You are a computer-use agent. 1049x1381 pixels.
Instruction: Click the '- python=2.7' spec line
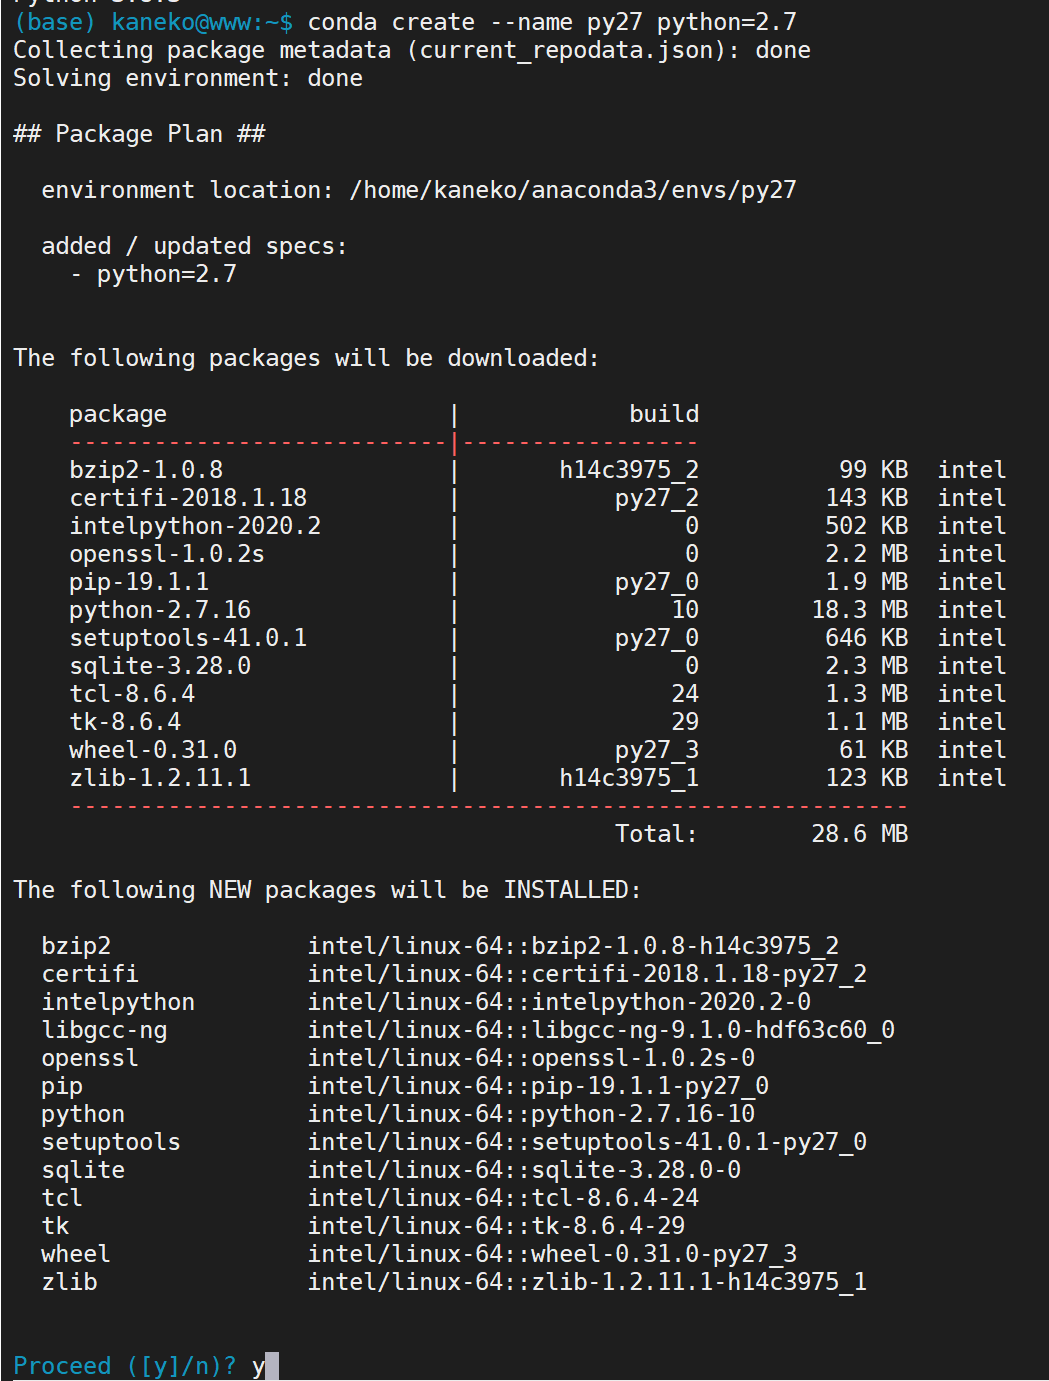pyautogui.click(x=153, y=273)
